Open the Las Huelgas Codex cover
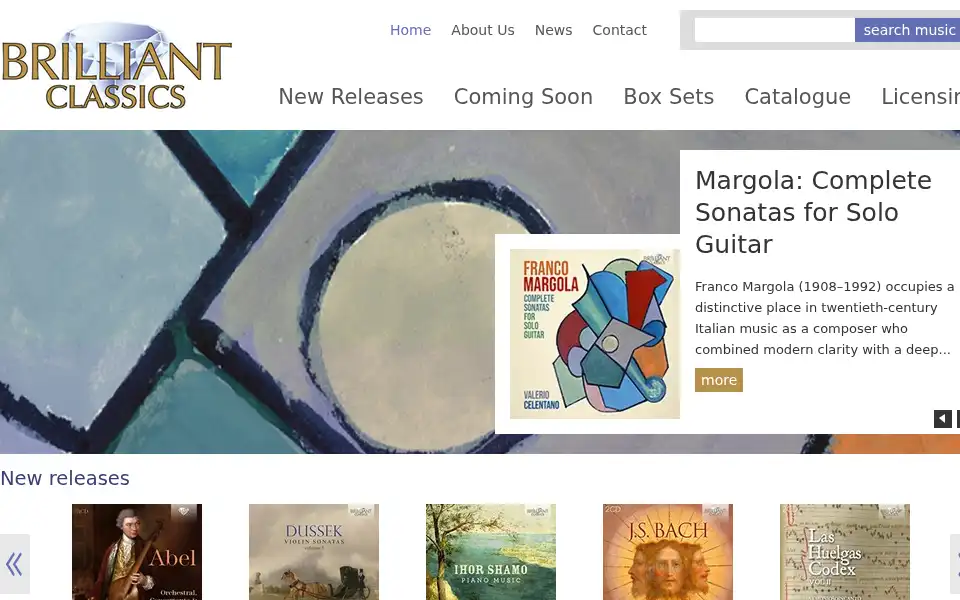Screen dimensions: 960x600 pos(844,552)
